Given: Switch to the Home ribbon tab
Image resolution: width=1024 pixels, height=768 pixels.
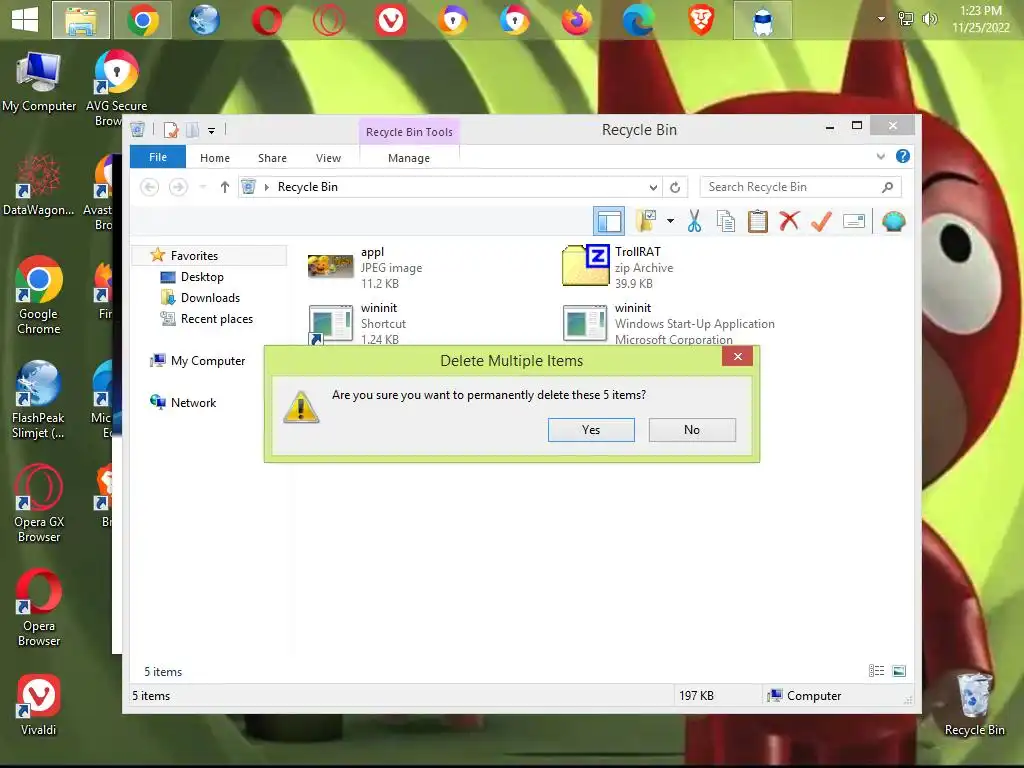Looking at the screenshot, I should pyautogui.click(x=215, y=158).
